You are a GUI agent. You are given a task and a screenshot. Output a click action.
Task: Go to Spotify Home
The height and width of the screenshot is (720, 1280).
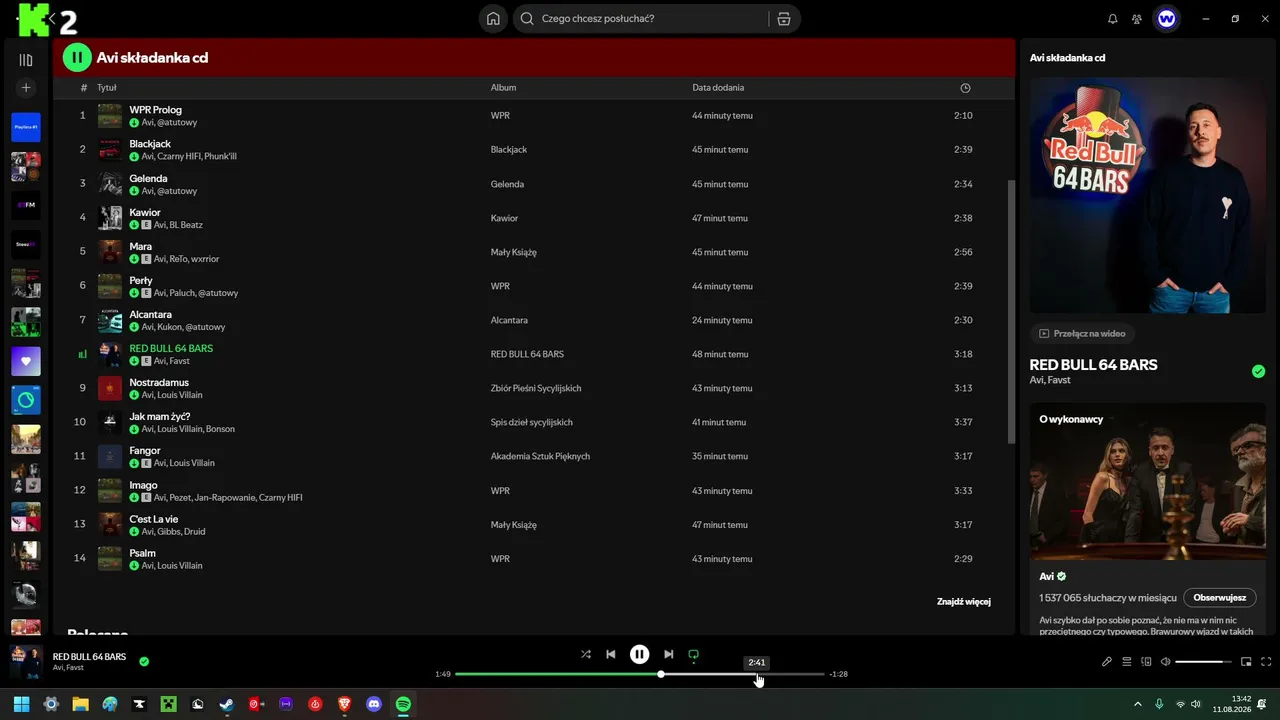493,19
